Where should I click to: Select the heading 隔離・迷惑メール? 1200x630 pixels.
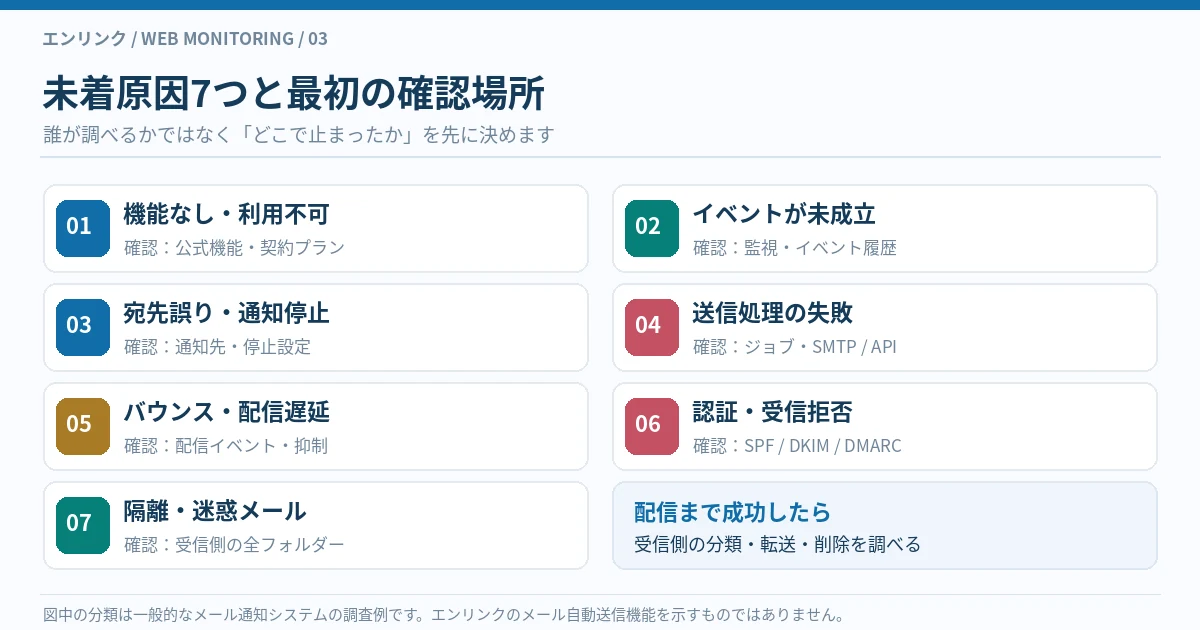click(x=215, y=511)
